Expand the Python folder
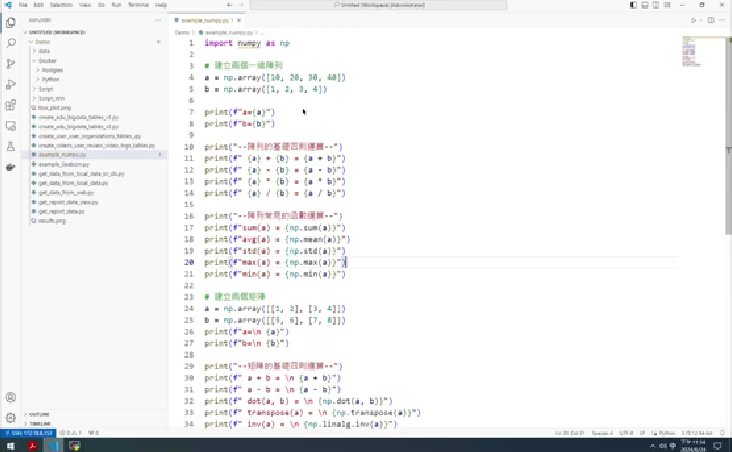The height and width of the screenshot is (452, 732). 50,79
